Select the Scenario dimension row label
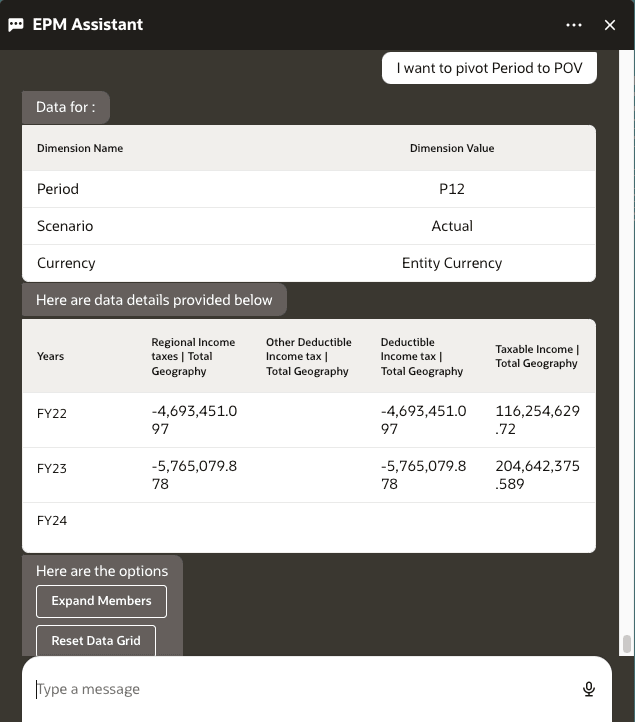The width and height of the screenshot is (635, 722). click(65, 226)
